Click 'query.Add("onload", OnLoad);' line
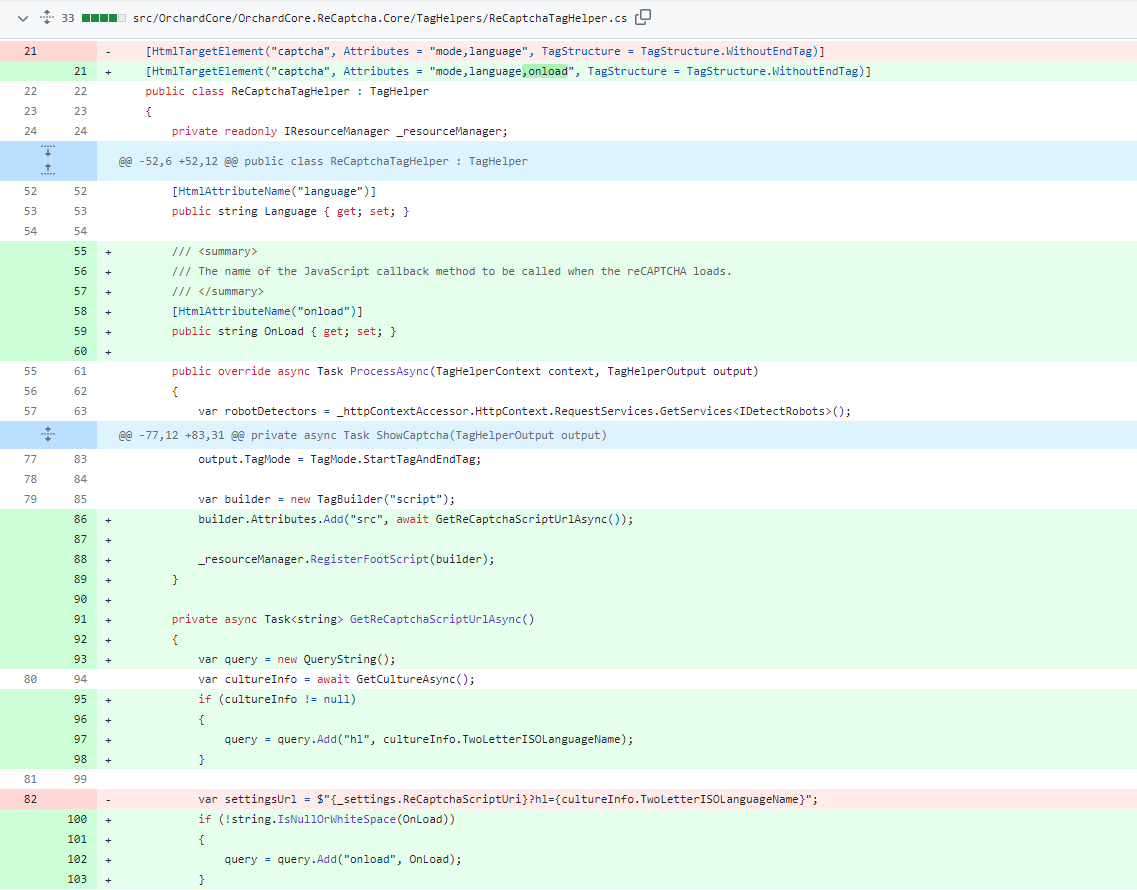The width and height of the screenshot is (1137, 890). (x=343, y=860)
